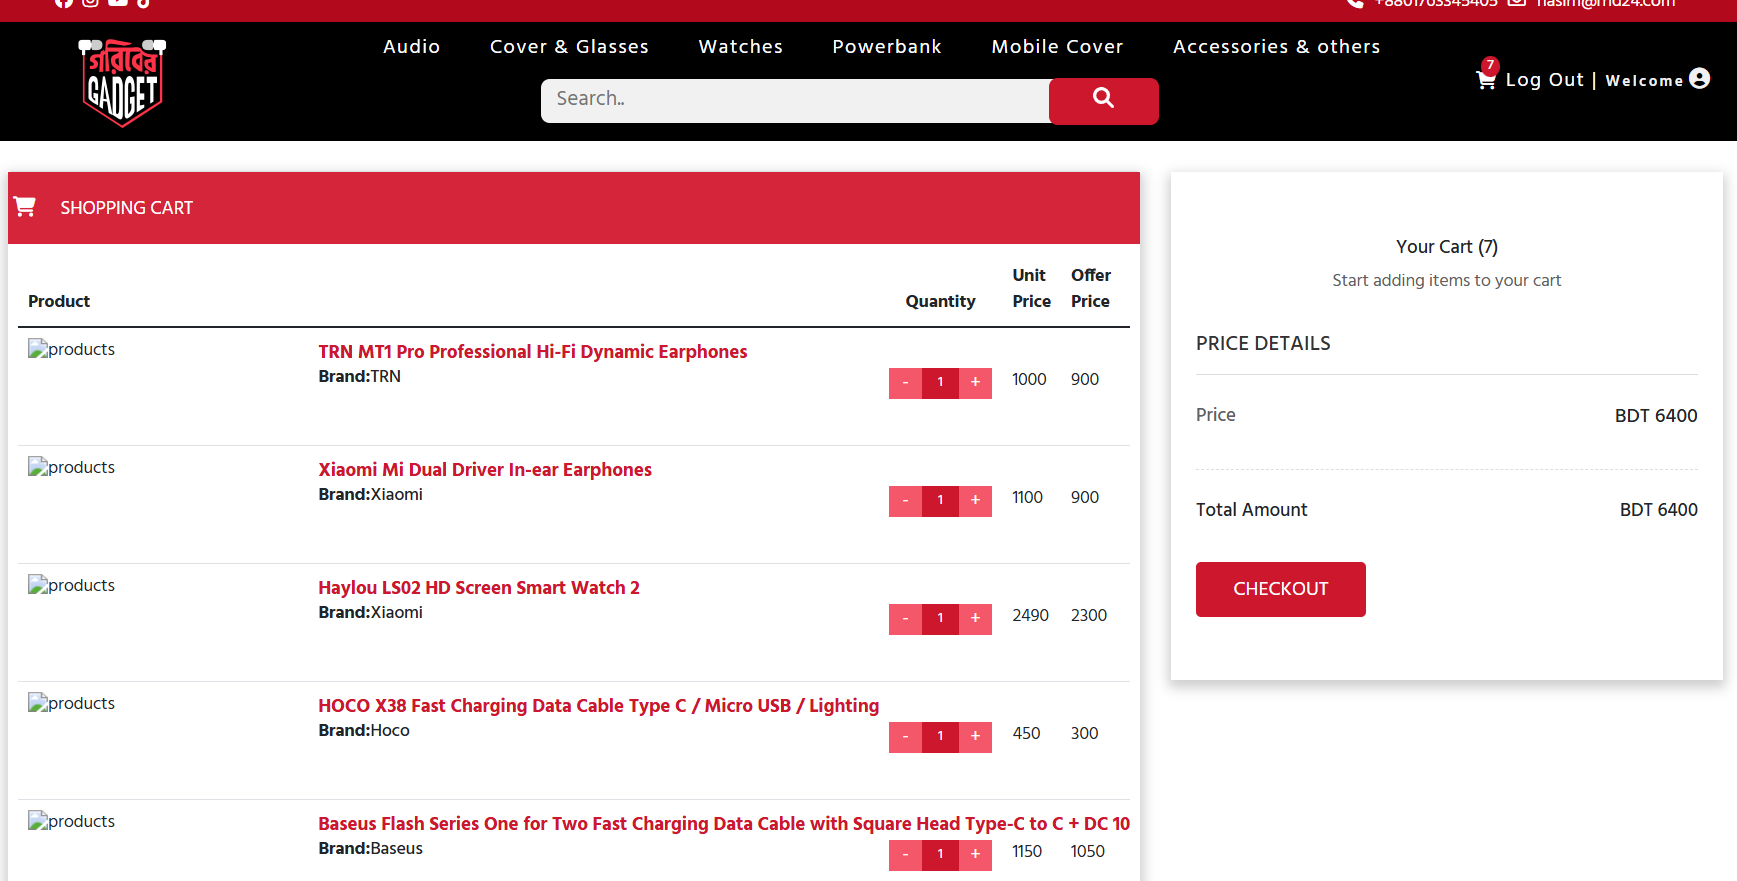The height and width of the screenshot is (881, 1737).
Task: Click the Goriber Gadget shield logo
Action: click(122, 82)
